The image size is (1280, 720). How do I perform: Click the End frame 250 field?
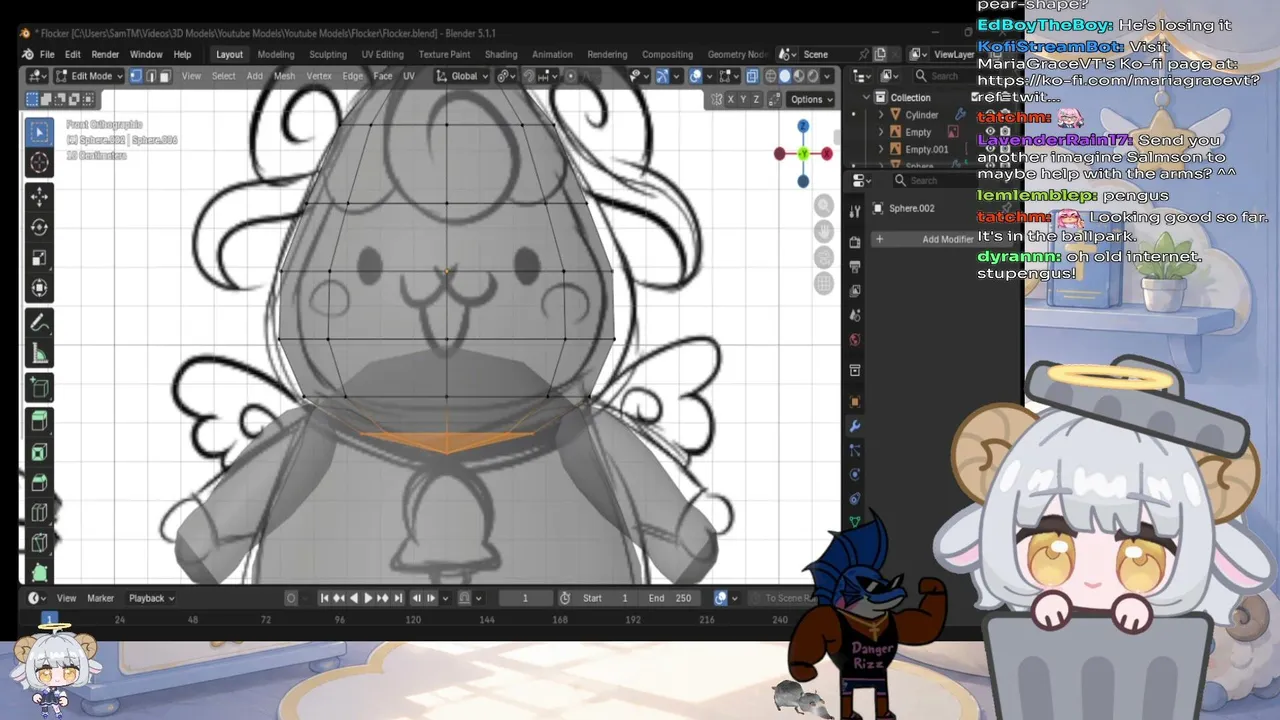[670, 598]
